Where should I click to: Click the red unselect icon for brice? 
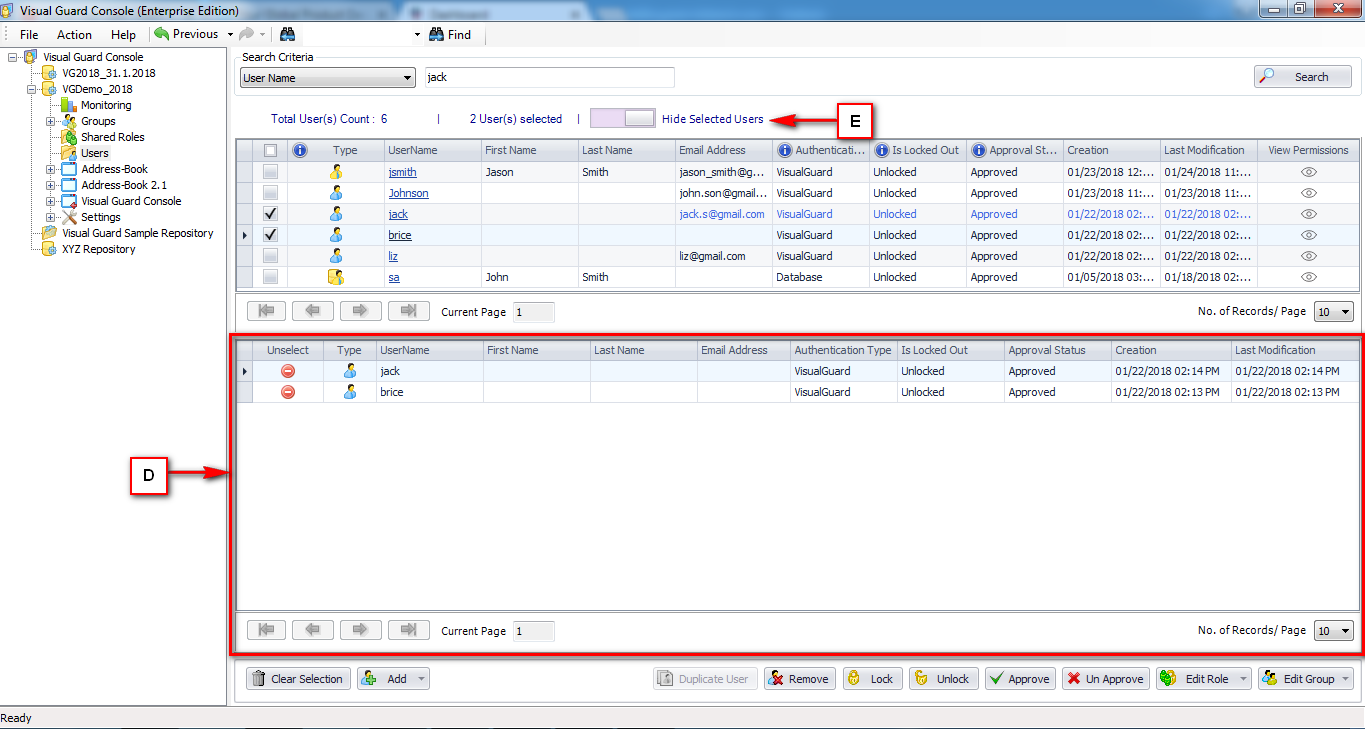[x=288, y=392]
